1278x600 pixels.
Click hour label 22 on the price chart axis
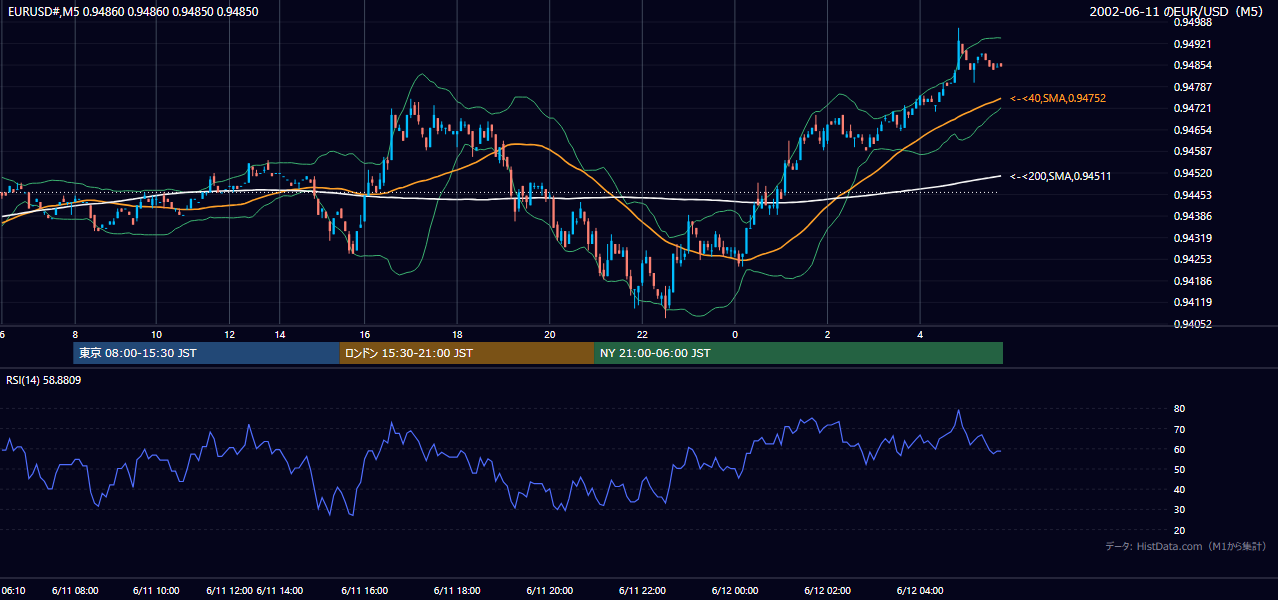(642, 335)
